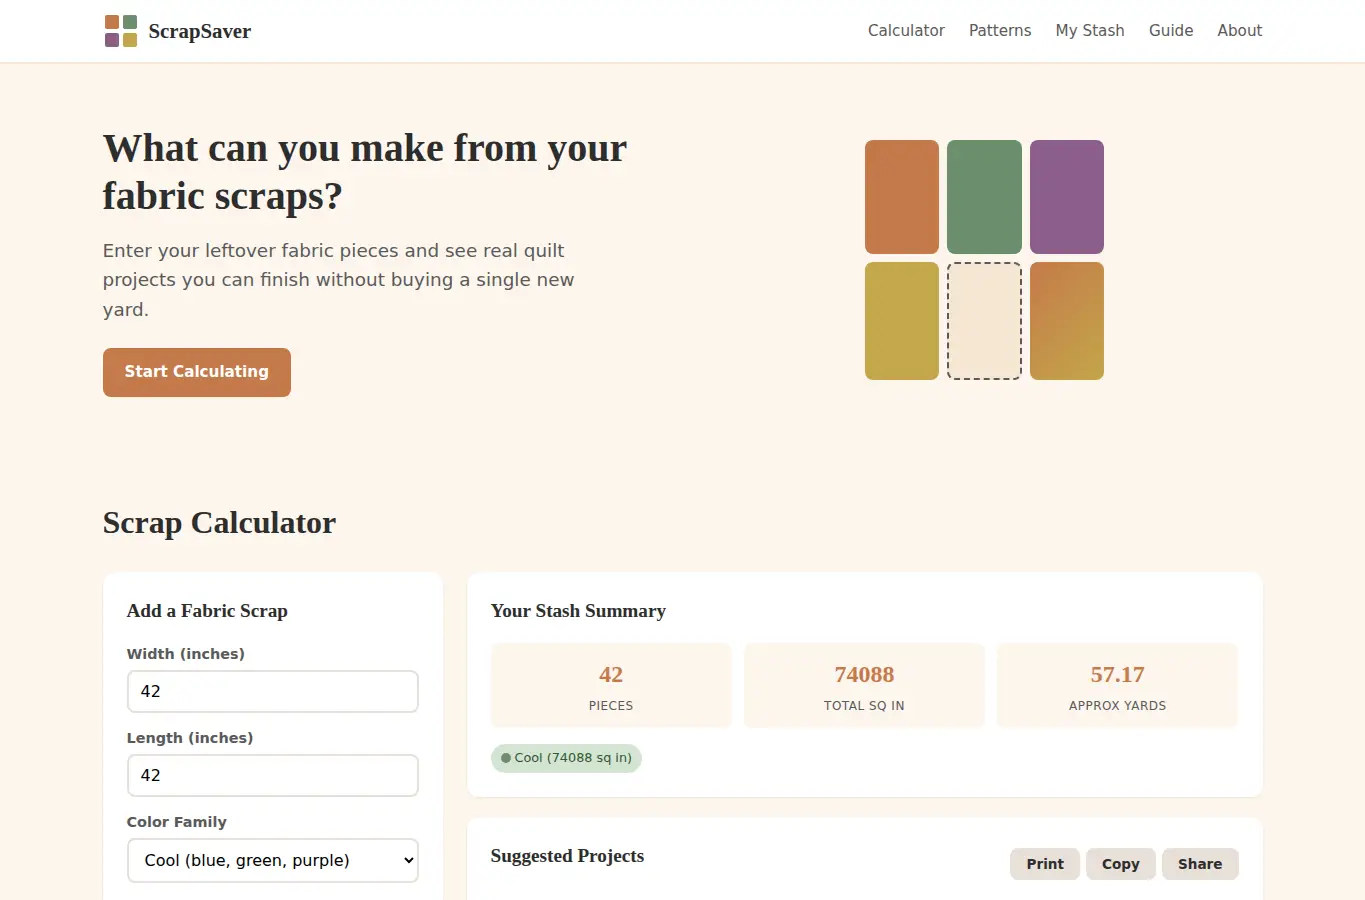1365x900 pixels.
Task: Click the Width (inches) input field
Action: pyautogui.click(x=273, y=691)
